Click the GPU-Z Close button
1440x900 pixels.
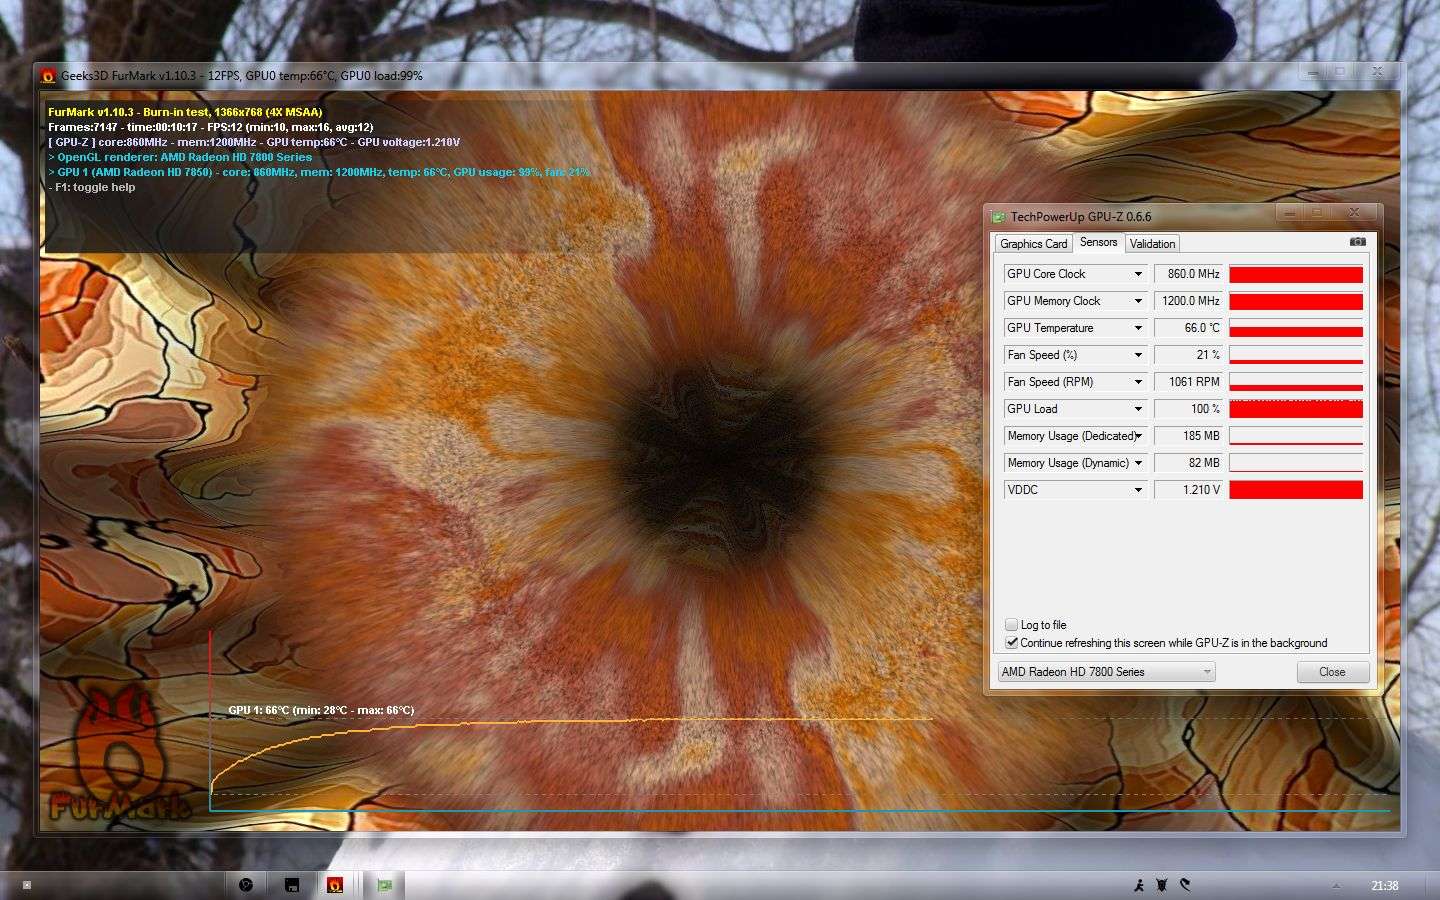pyautogui.click(x=1332, y=672)
